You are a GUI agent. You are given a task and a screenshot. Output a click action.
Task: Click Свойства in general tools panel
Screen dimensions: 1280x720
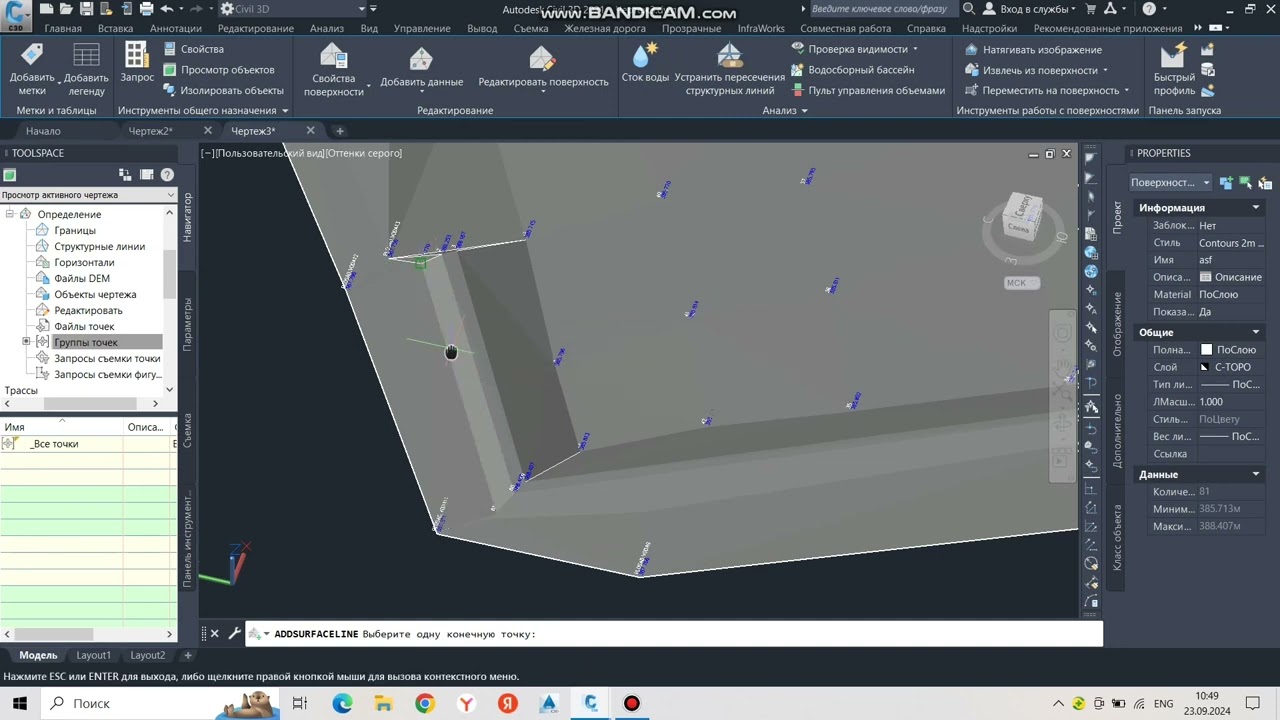click(192, 49)
